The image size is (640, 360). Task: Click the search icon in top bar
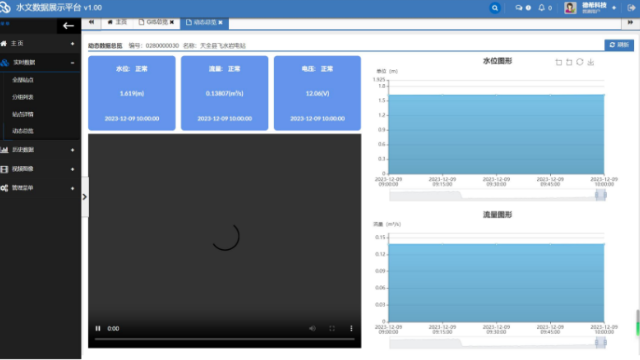pos(495,8)
